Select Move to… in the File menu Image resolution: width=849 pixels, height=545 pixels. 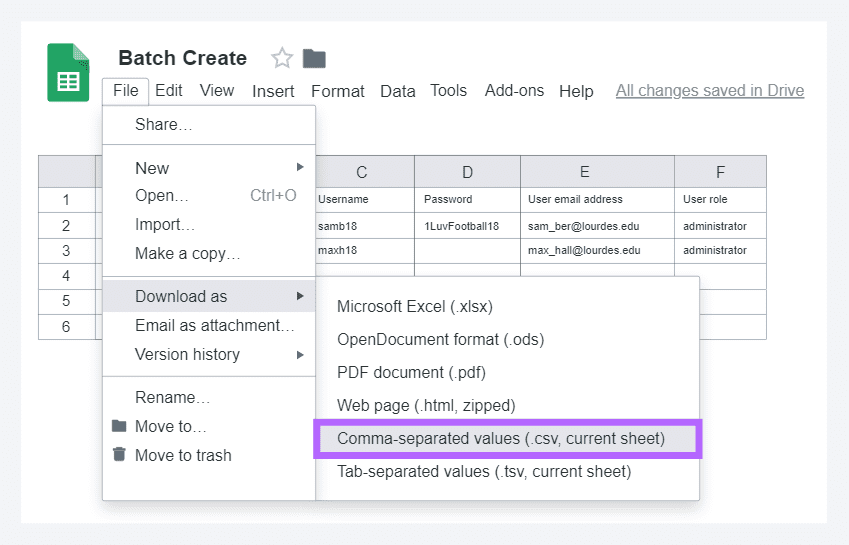coord(209,426)
